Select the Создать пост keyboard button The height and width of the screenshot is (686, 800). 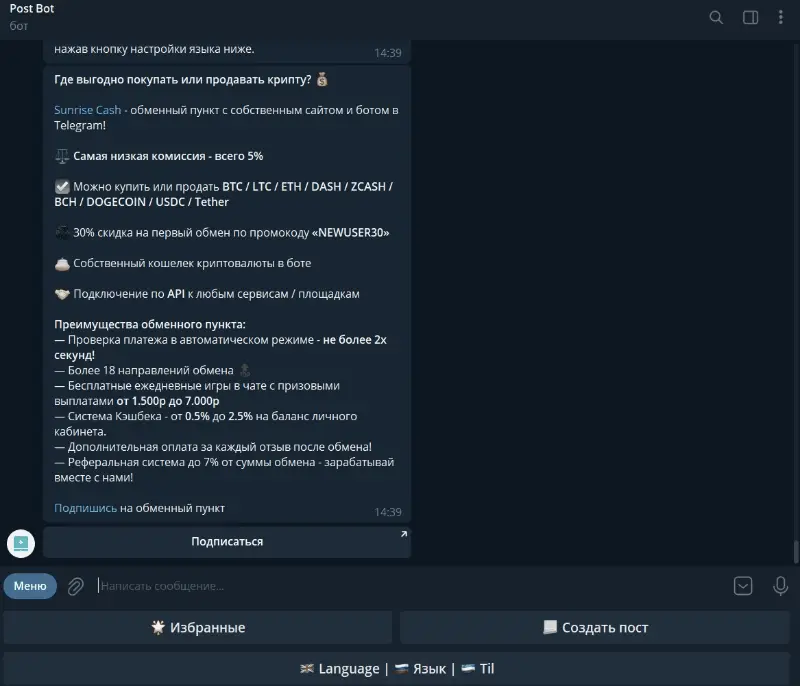pos(595,627)
